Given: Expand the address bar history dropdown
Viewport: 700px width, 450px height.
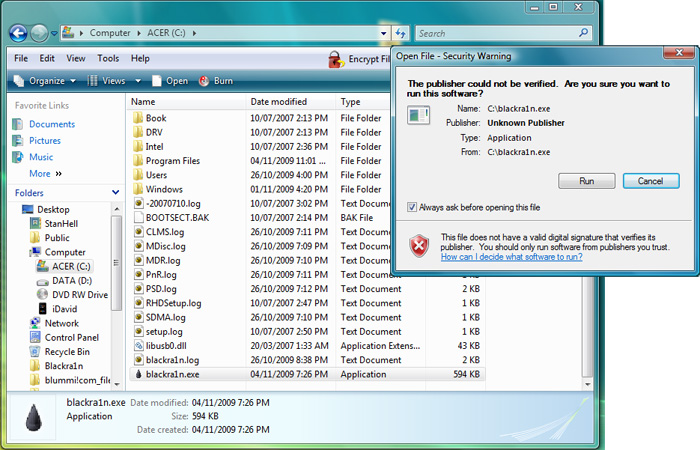Looking at the screenshot, I should pos(383,33).
